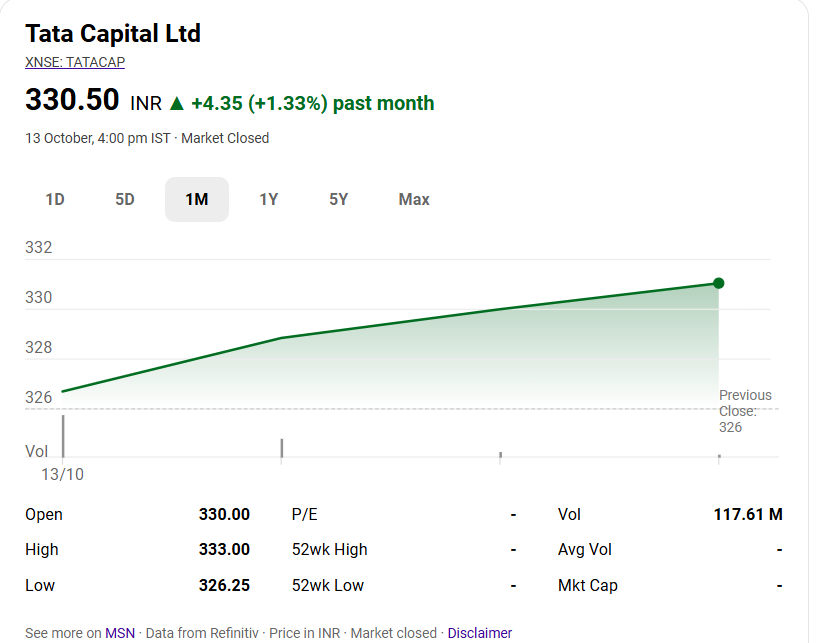Click the Previous Close 326 label
Viewport: 825px width, 643px height.
pyautogui.click(x=745, y=411)
